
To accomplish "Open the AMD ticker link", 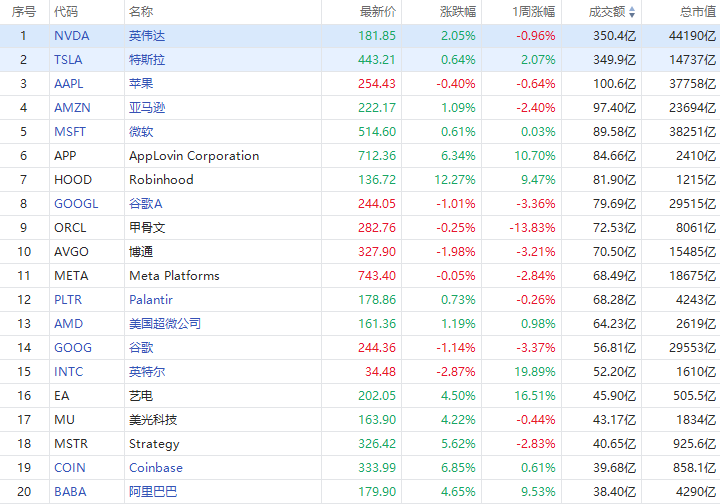I will [68, 324].
